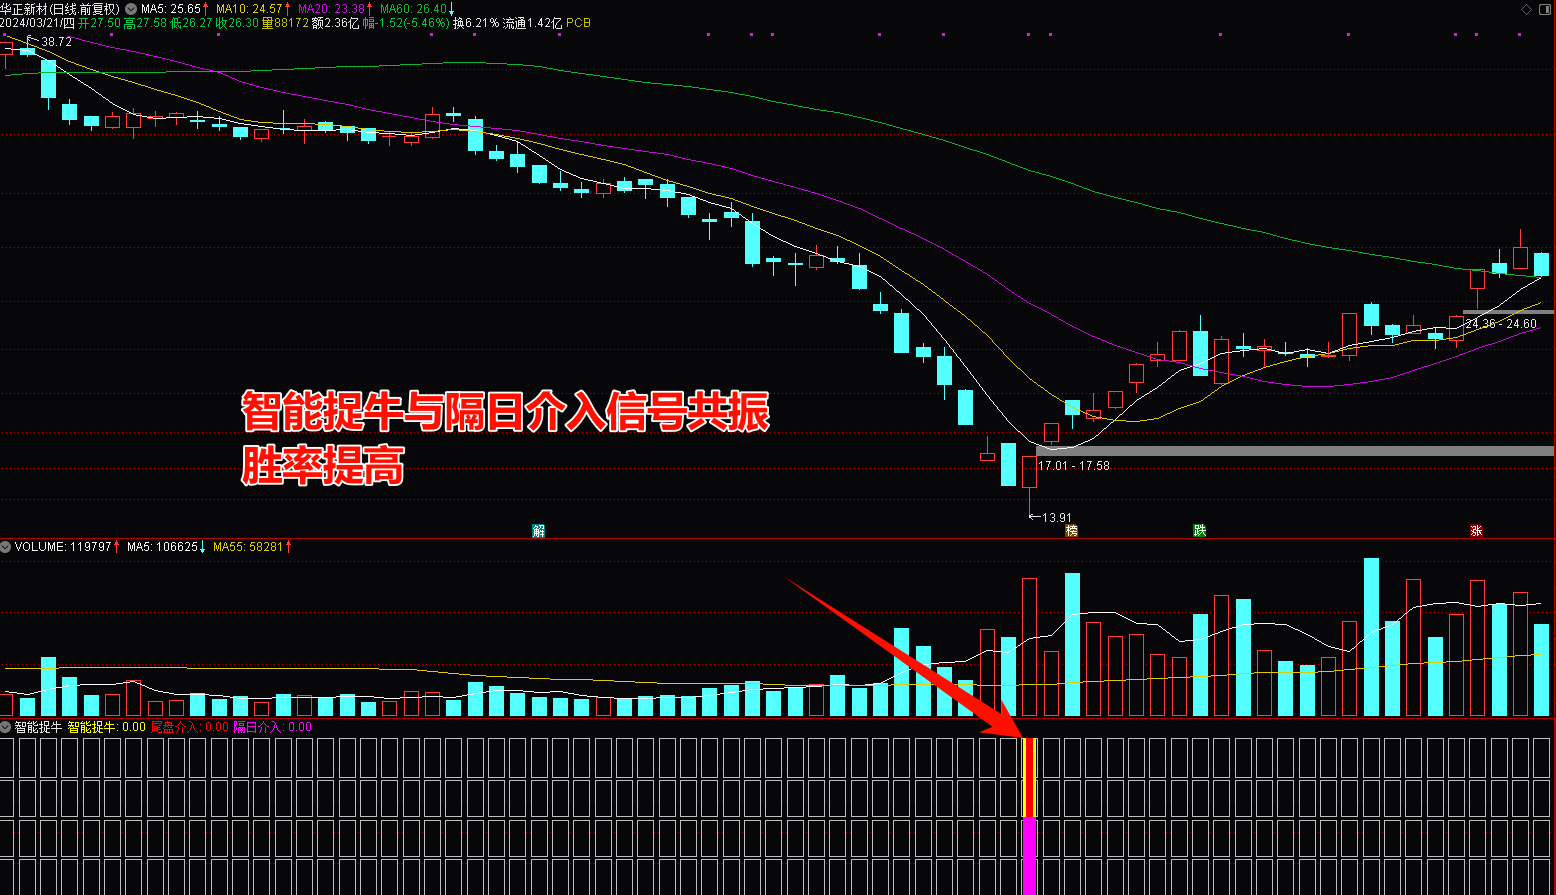
Task: Toggle the side panel icon at top right
Action: (x=1544, y=9)
